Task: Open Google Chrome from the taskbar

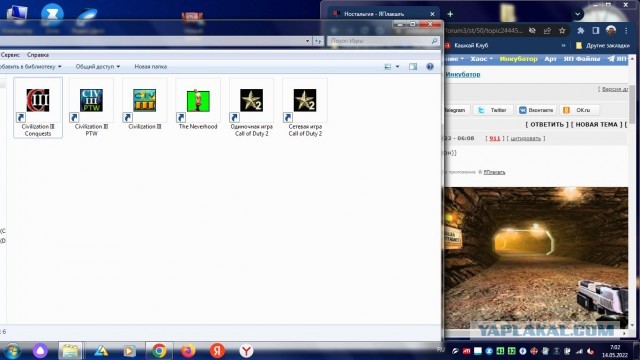Action: point(159,351)
